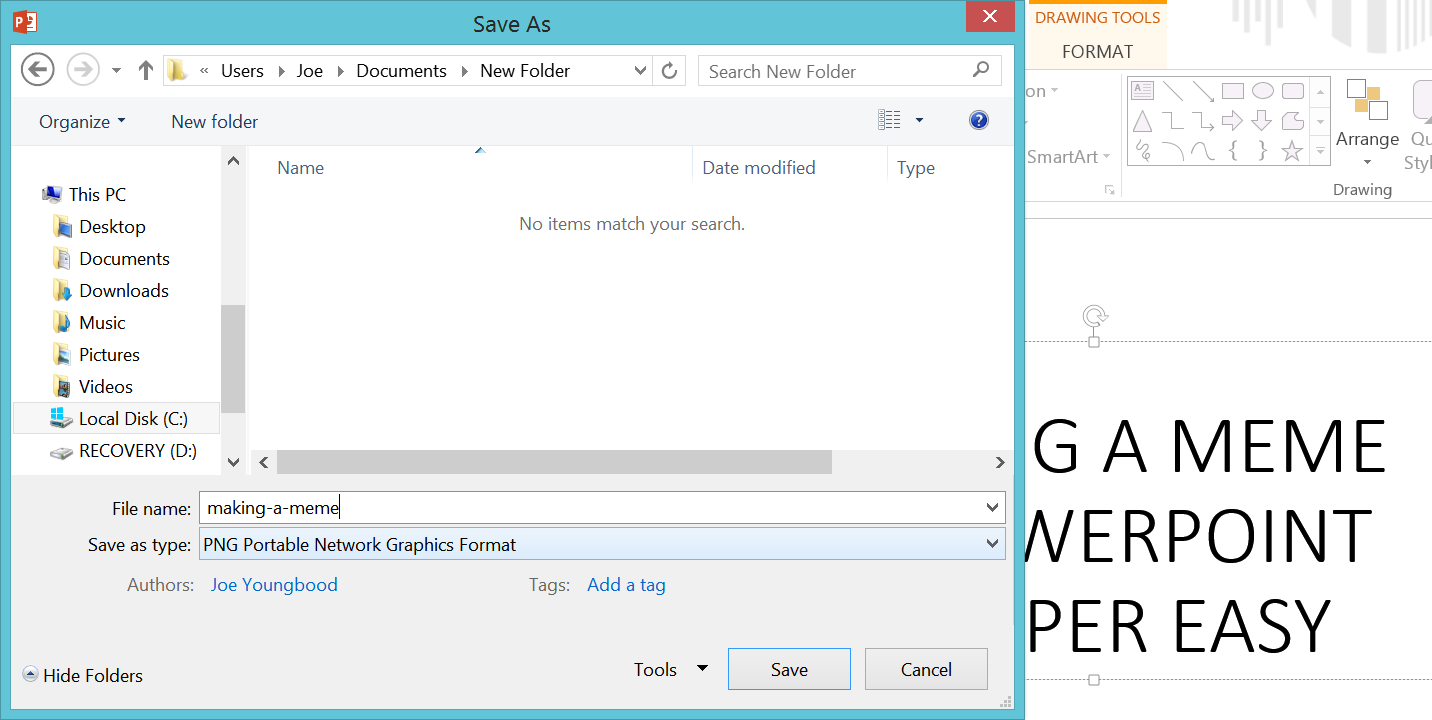Select the 5-Point Star shape
The width and height of the screenshot is (1432, 720).
click(x=1293, y=151)
